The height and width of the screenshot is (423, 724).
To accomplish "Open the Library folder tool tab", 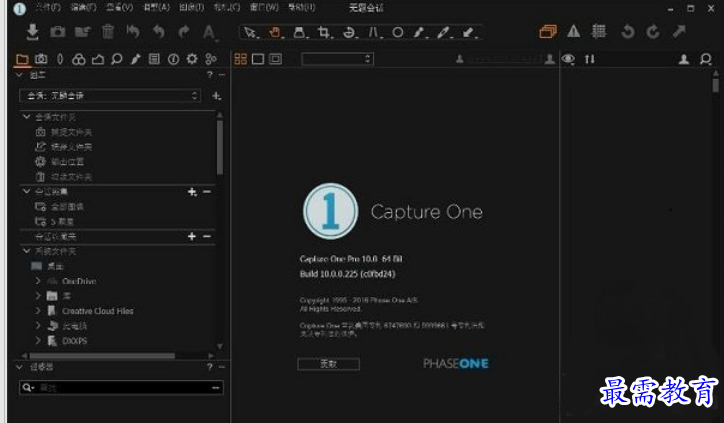I will [22, 59].
